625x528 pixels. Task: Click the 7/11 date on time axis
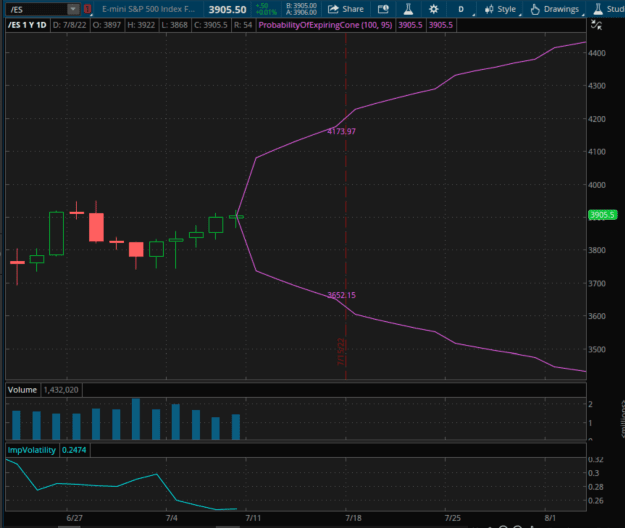(x=253, y=518)
